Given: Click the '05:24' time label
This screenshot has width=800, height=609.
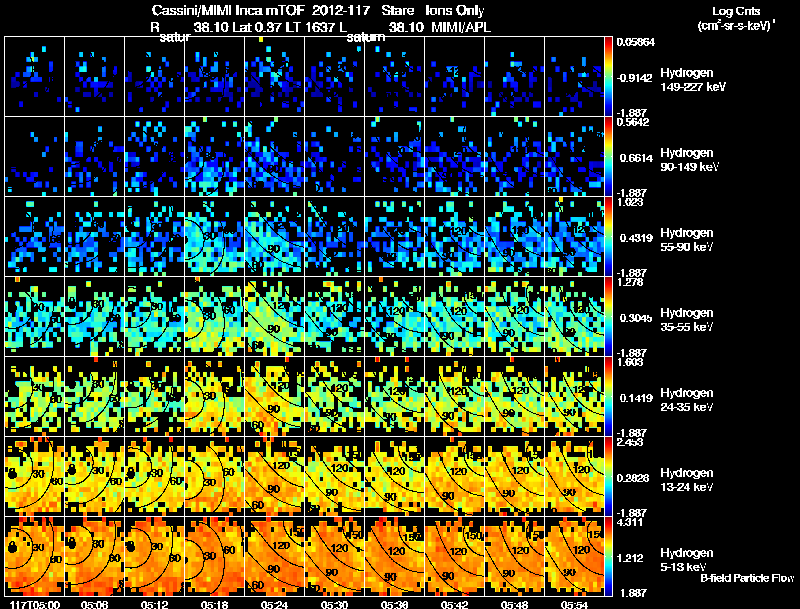Looking at the screenshot, I should 274,604.
